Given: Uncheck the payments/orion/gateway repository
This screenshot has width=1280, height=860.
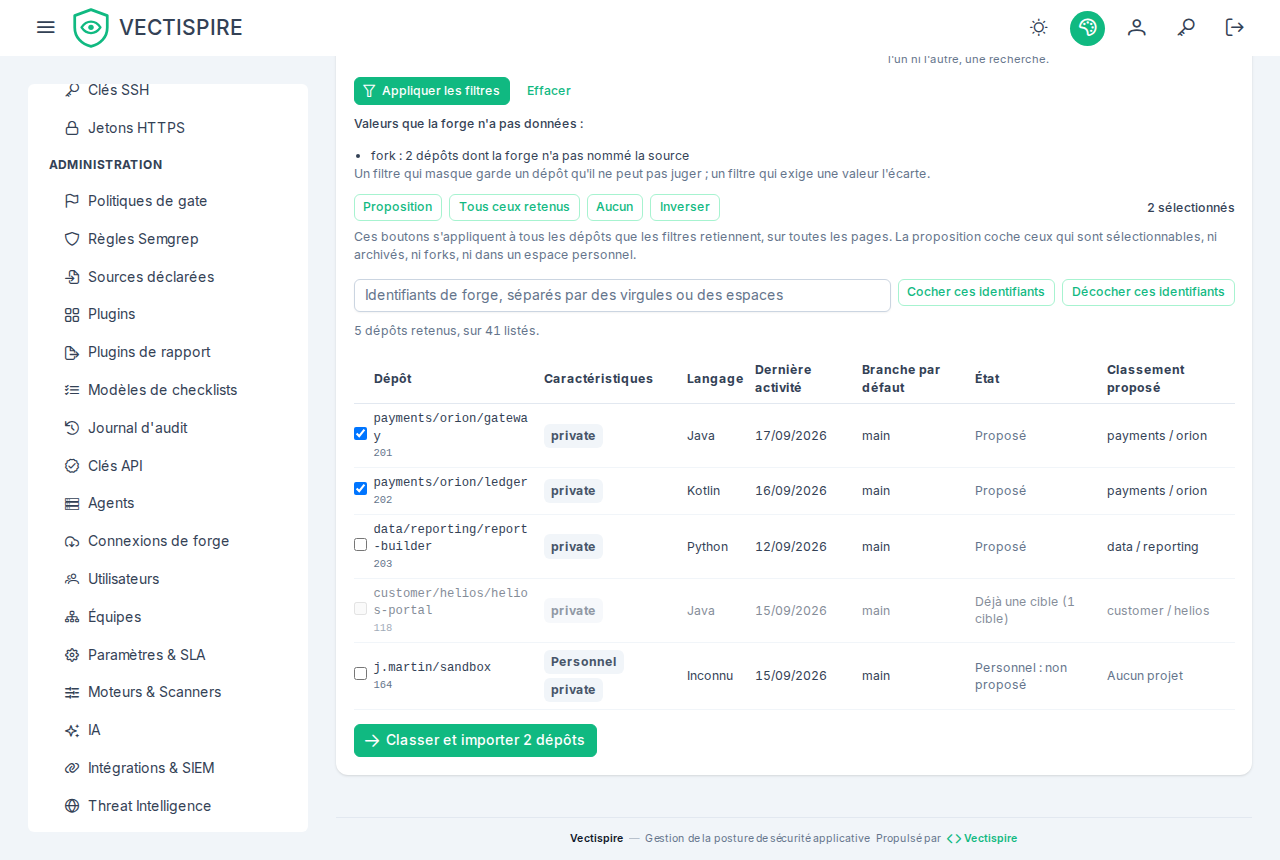Looking at the screenshot, I should coord(361,434).
